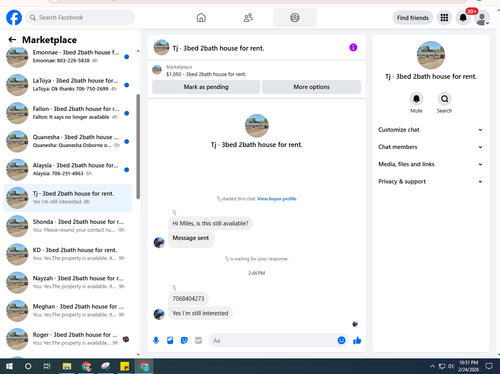
Task: Open Roger's conversation
Action: pyautogui.click(x=68, y=339)
